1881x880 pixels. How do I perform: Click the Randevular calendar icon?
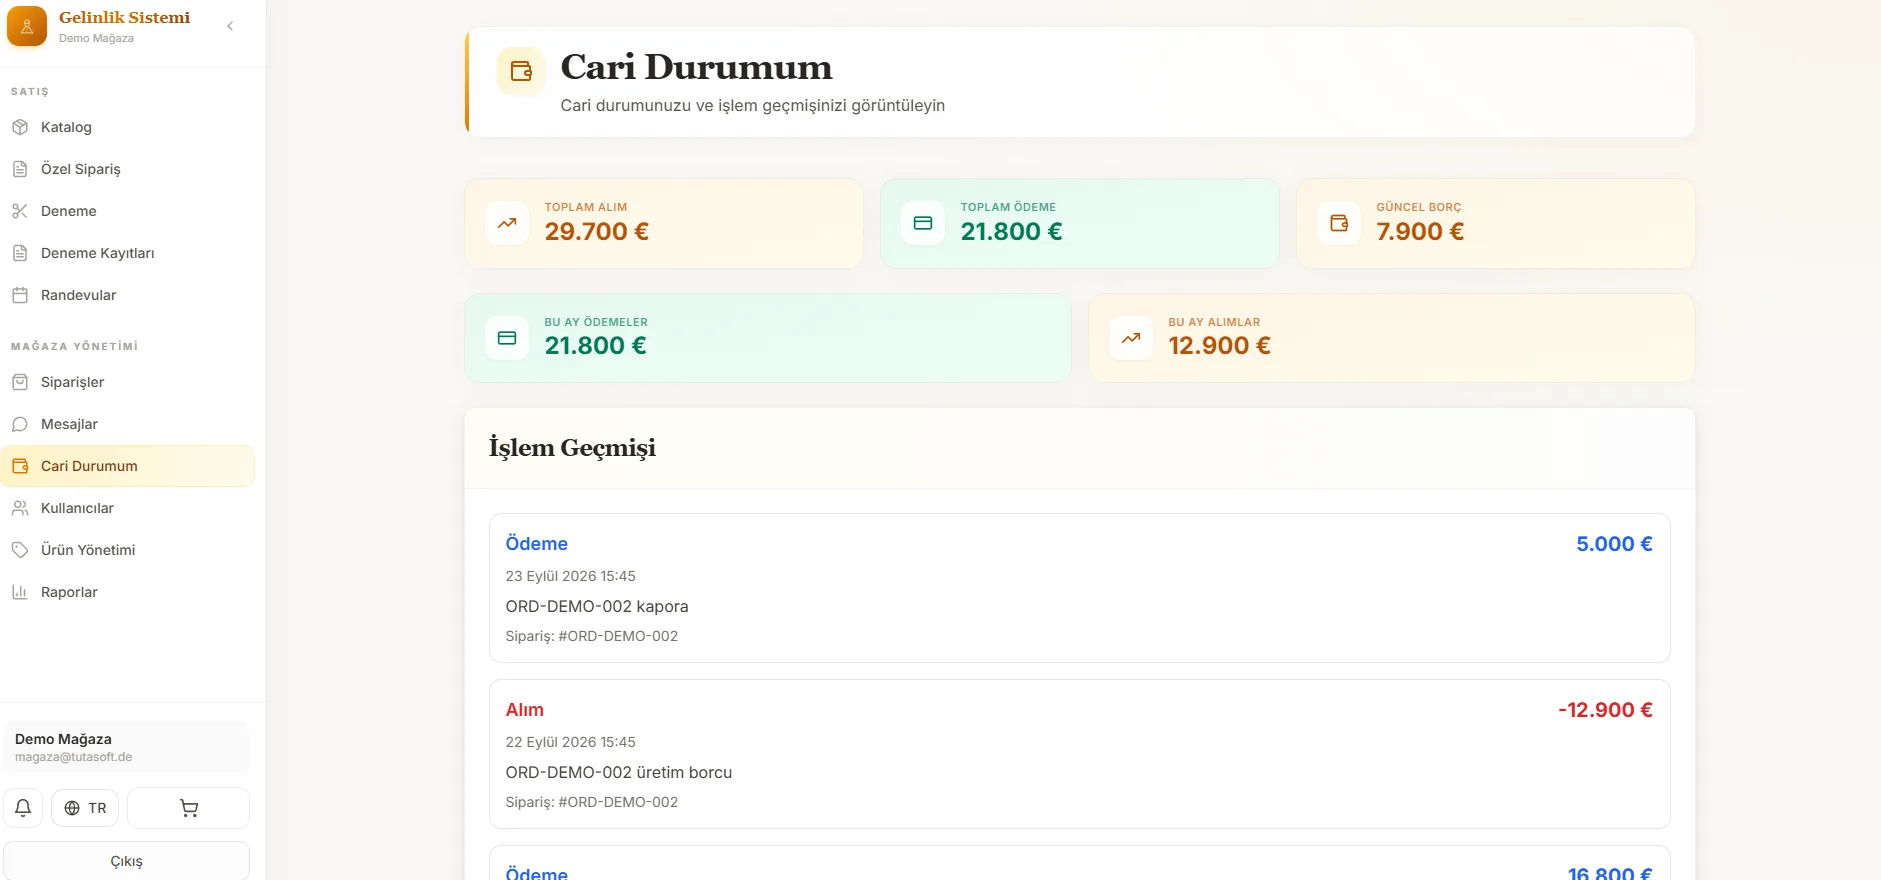tap(20, 295)
